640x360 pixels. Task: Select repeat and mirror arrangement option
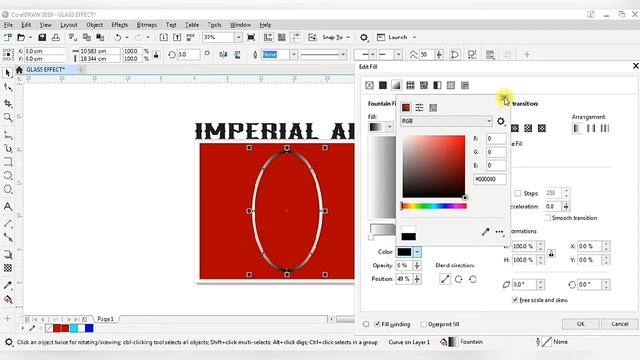click(591, 129)
